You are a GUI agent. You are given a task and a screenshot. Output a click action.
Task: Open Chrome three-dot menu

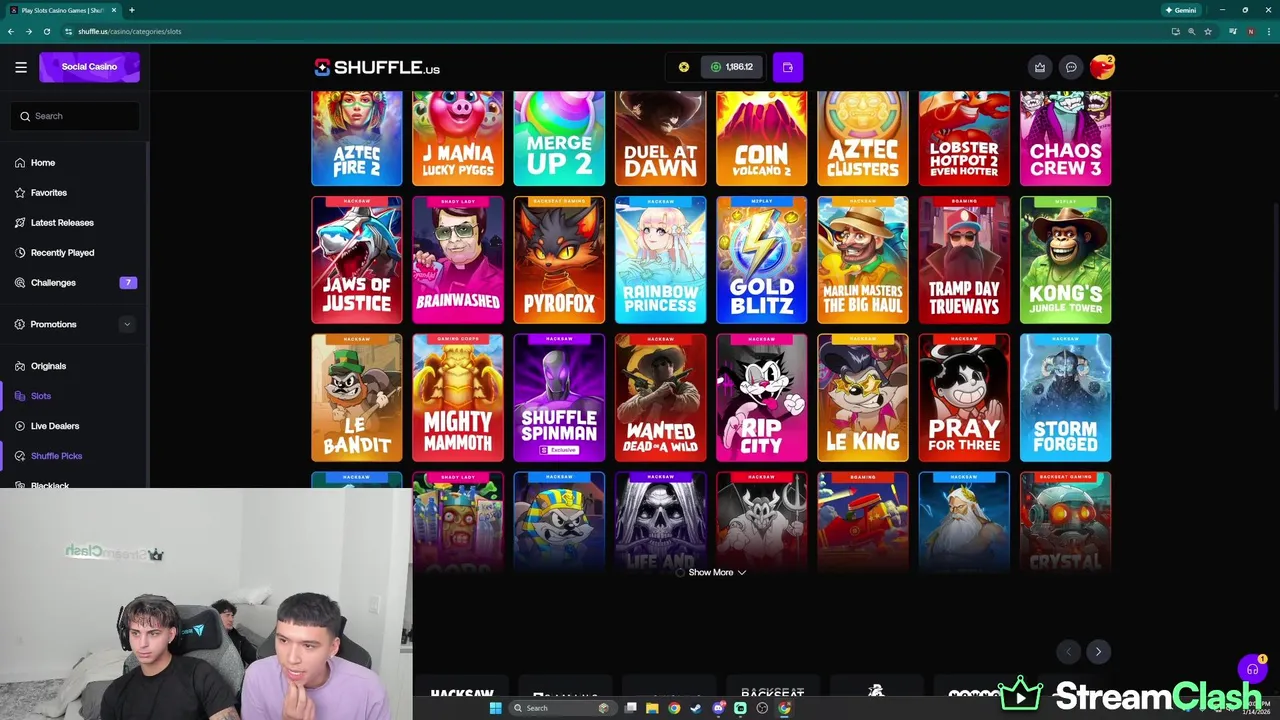(1268, 31)
